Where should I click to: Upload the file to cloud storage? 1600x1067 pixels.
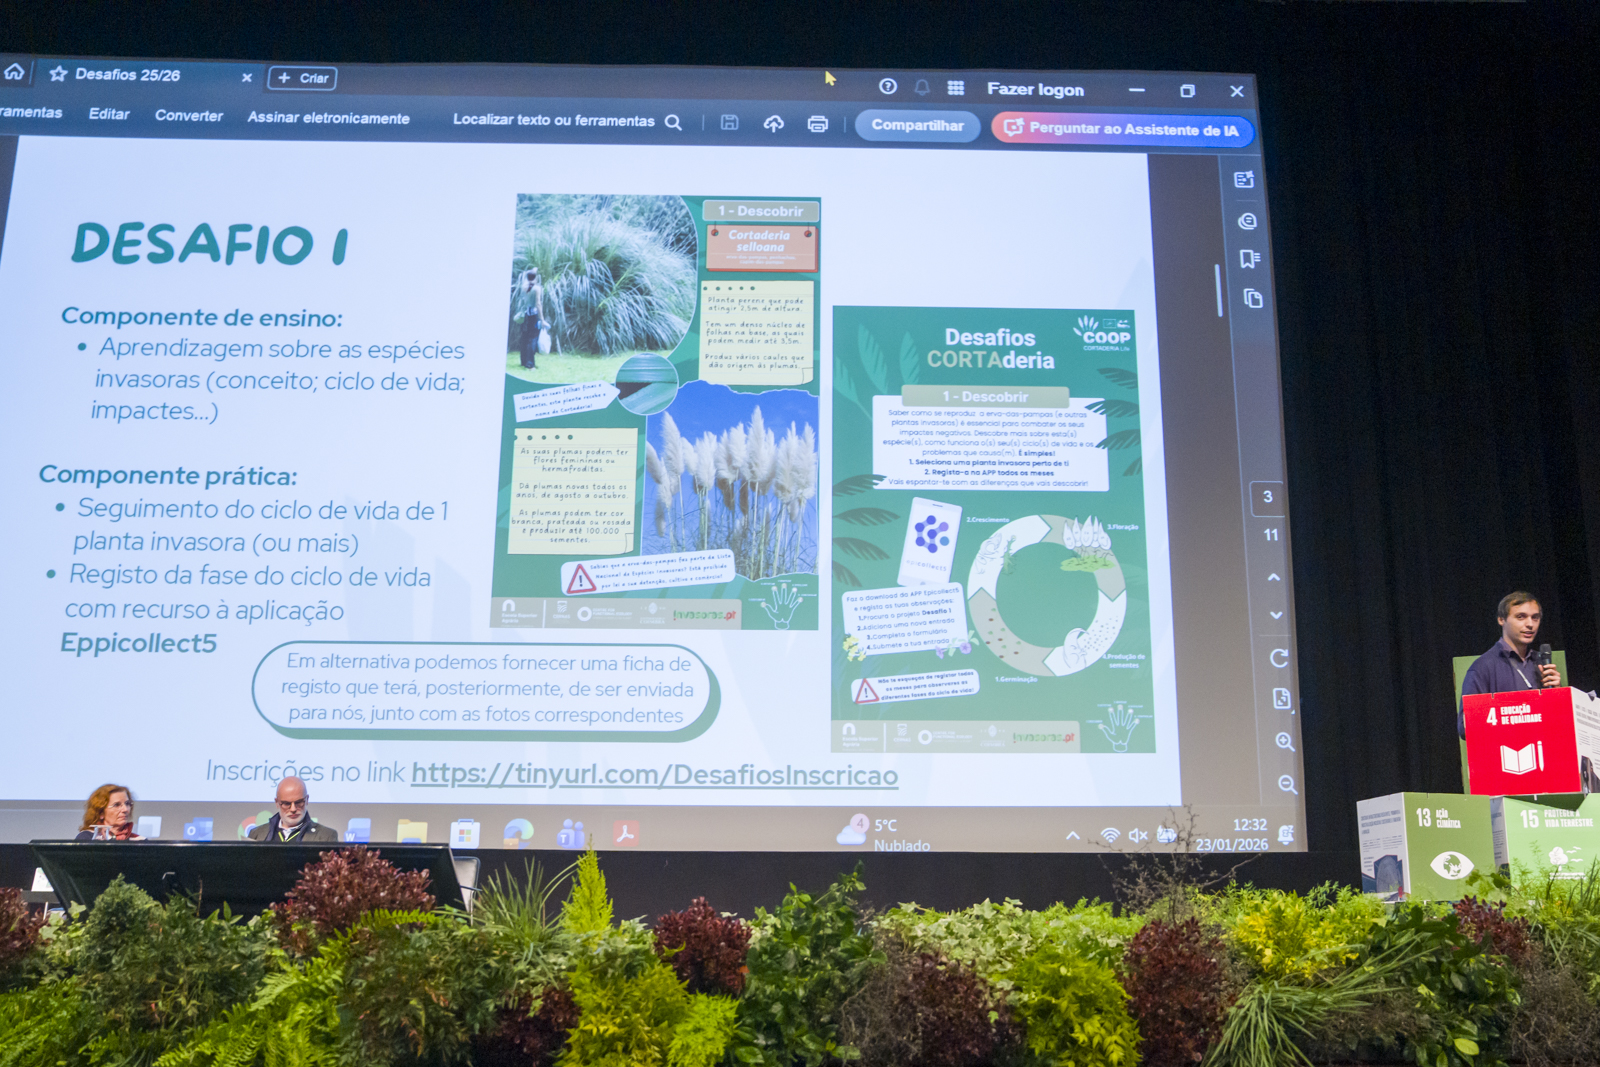point(773,123)
